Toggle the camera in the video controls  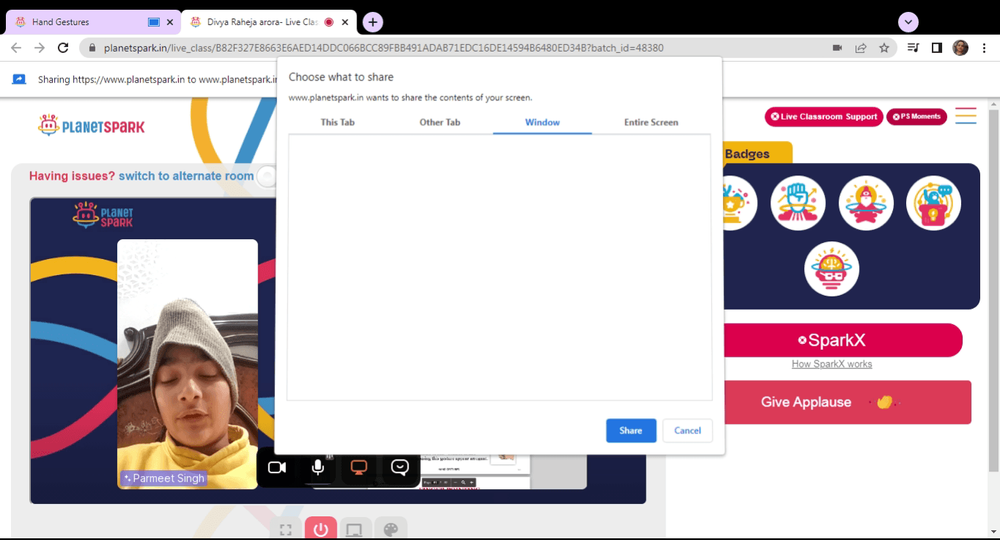(x=277, y=467)
